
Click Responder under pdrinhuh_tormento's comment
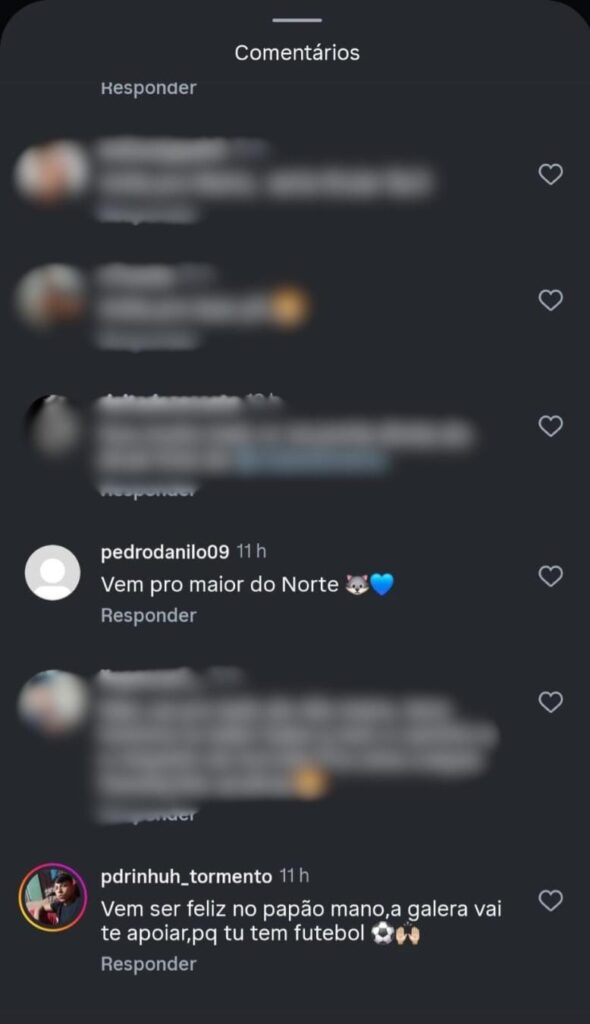tap(148, 964)
